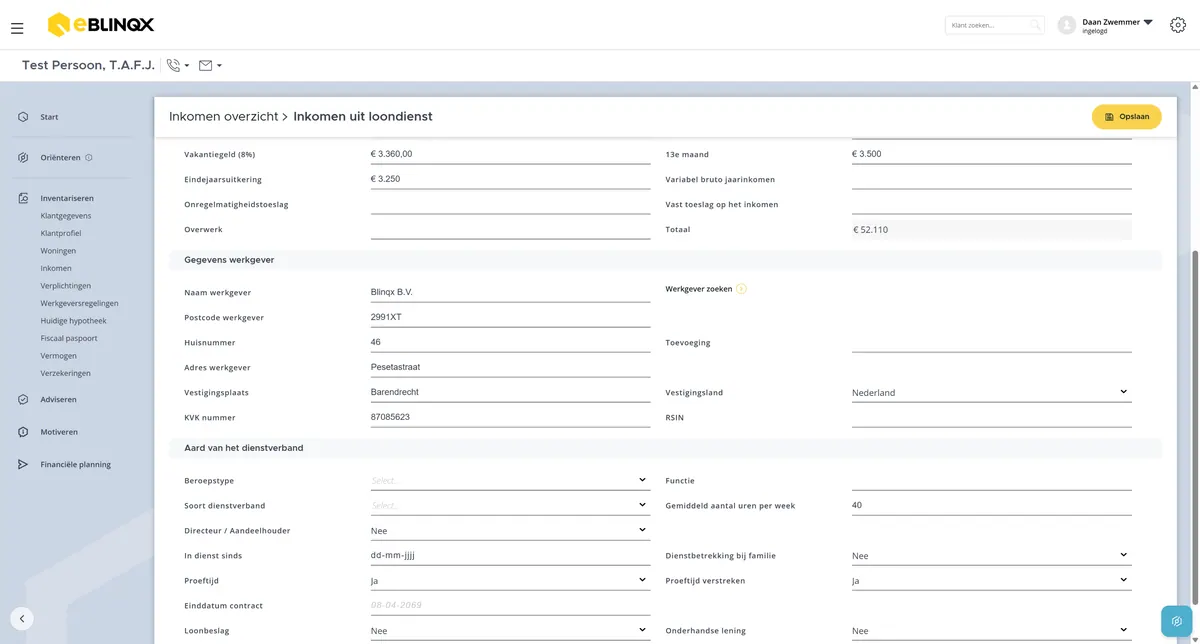Click the Financiële planning play icon
Screen dimensions: 1200x644
point(23,465)
